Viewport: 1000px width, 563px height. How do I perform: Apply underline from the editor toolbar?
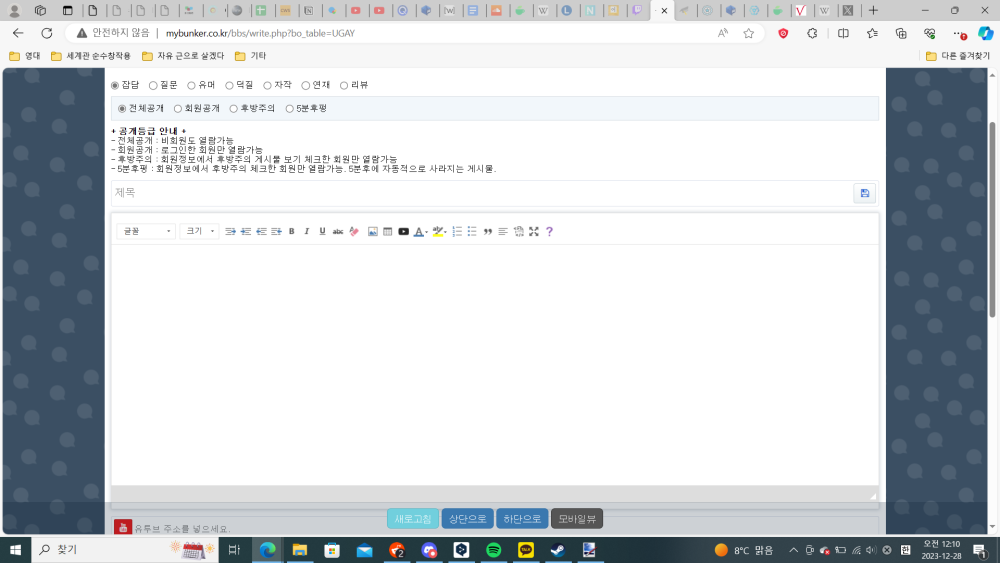[x=322, y=231]
